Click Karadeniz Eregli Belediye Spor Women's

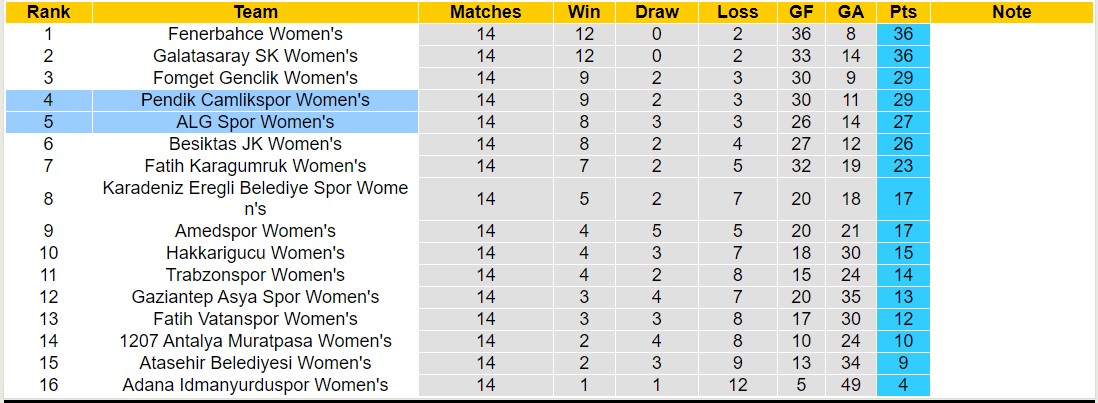[x=255, y=198]
